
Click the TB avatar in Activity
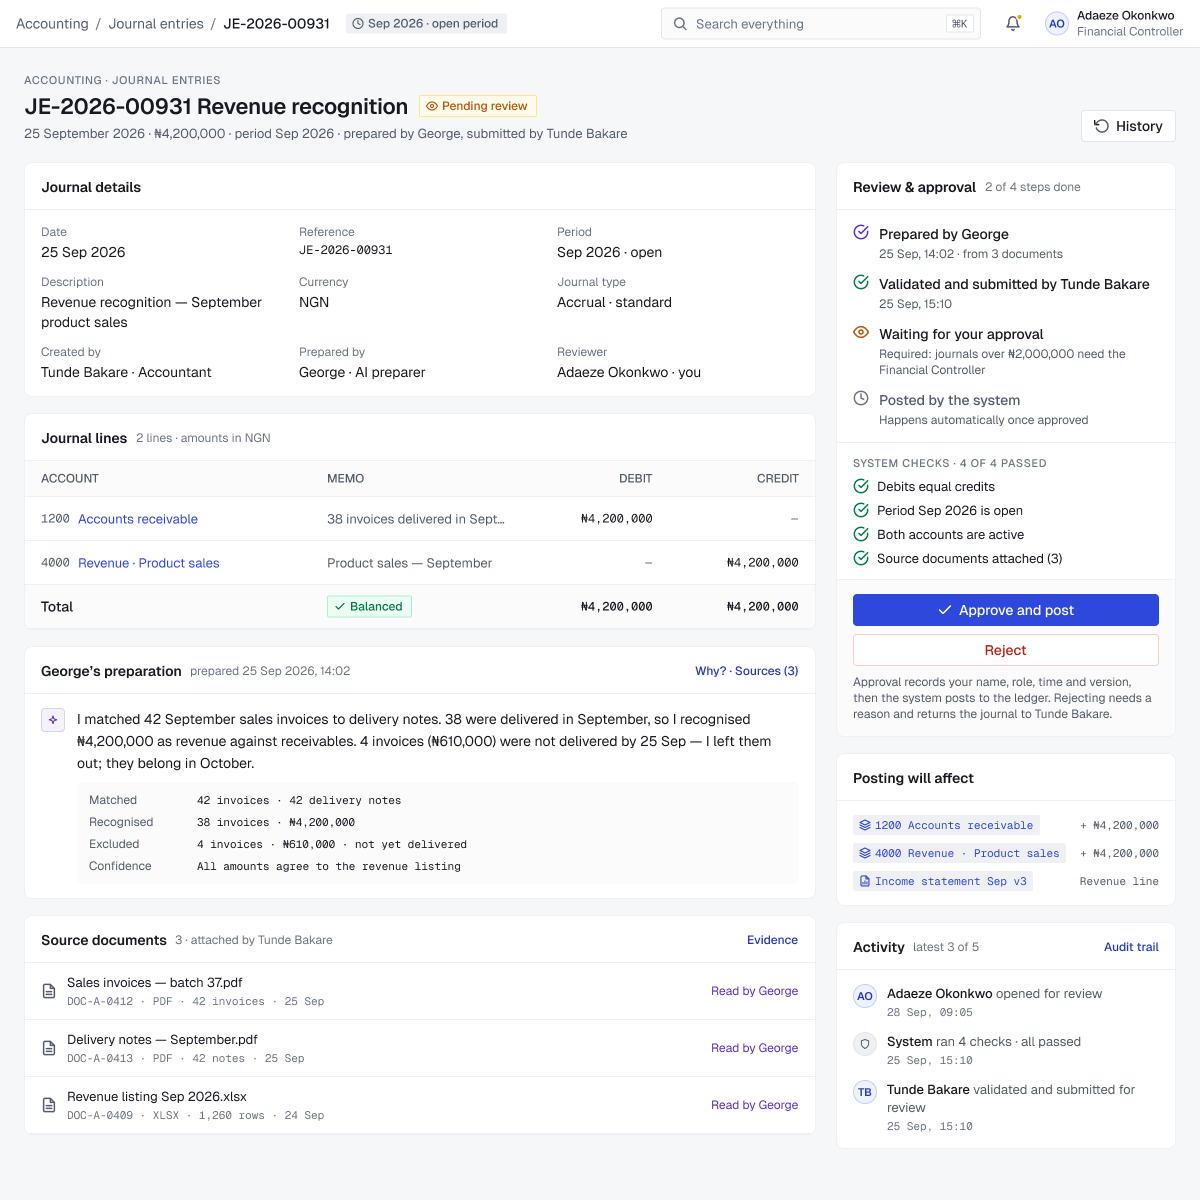pyautogui.click(x=865, y=1092)
